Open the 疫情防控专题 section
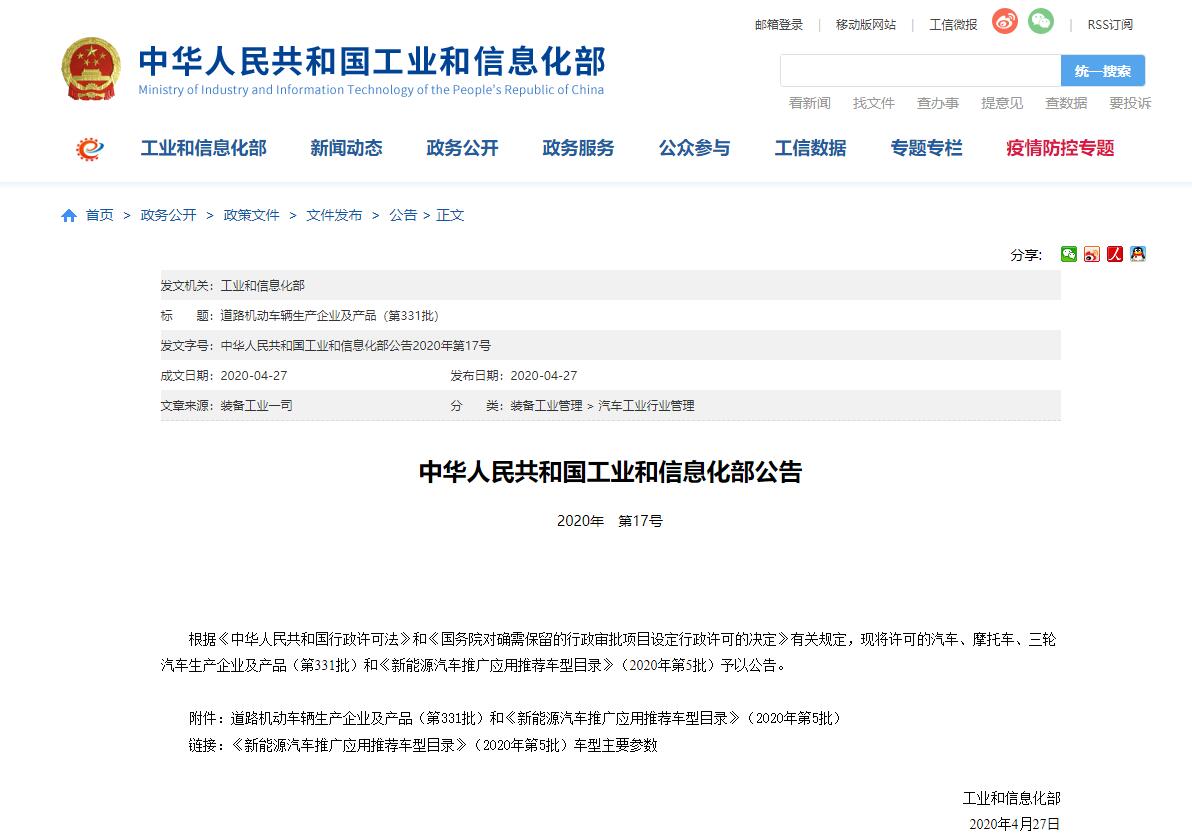Viewport: 1192px width, 840px height. coord(1060,148)
